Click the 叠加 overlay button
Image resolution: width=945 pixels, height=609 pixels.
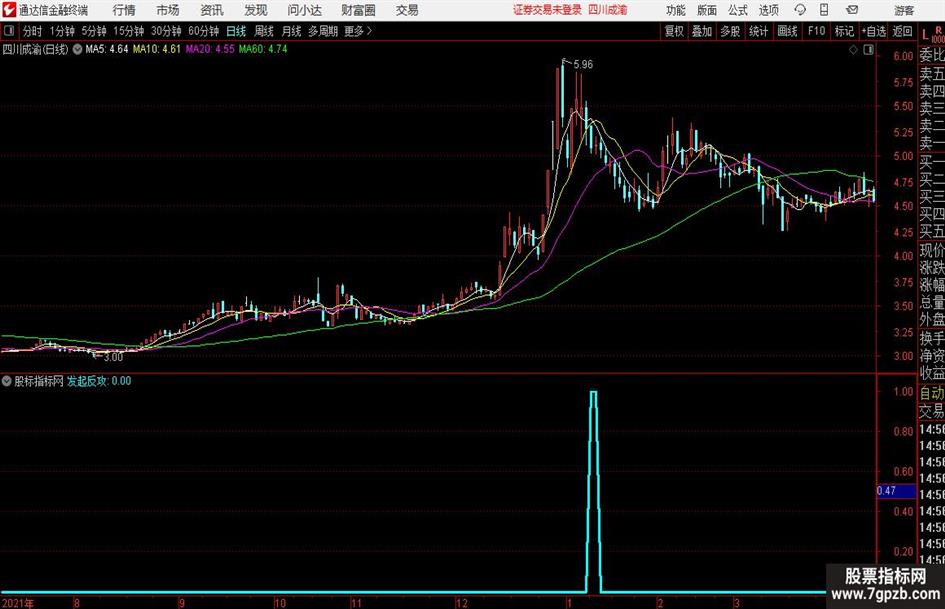pyautogui.click(x=702, y=31)
